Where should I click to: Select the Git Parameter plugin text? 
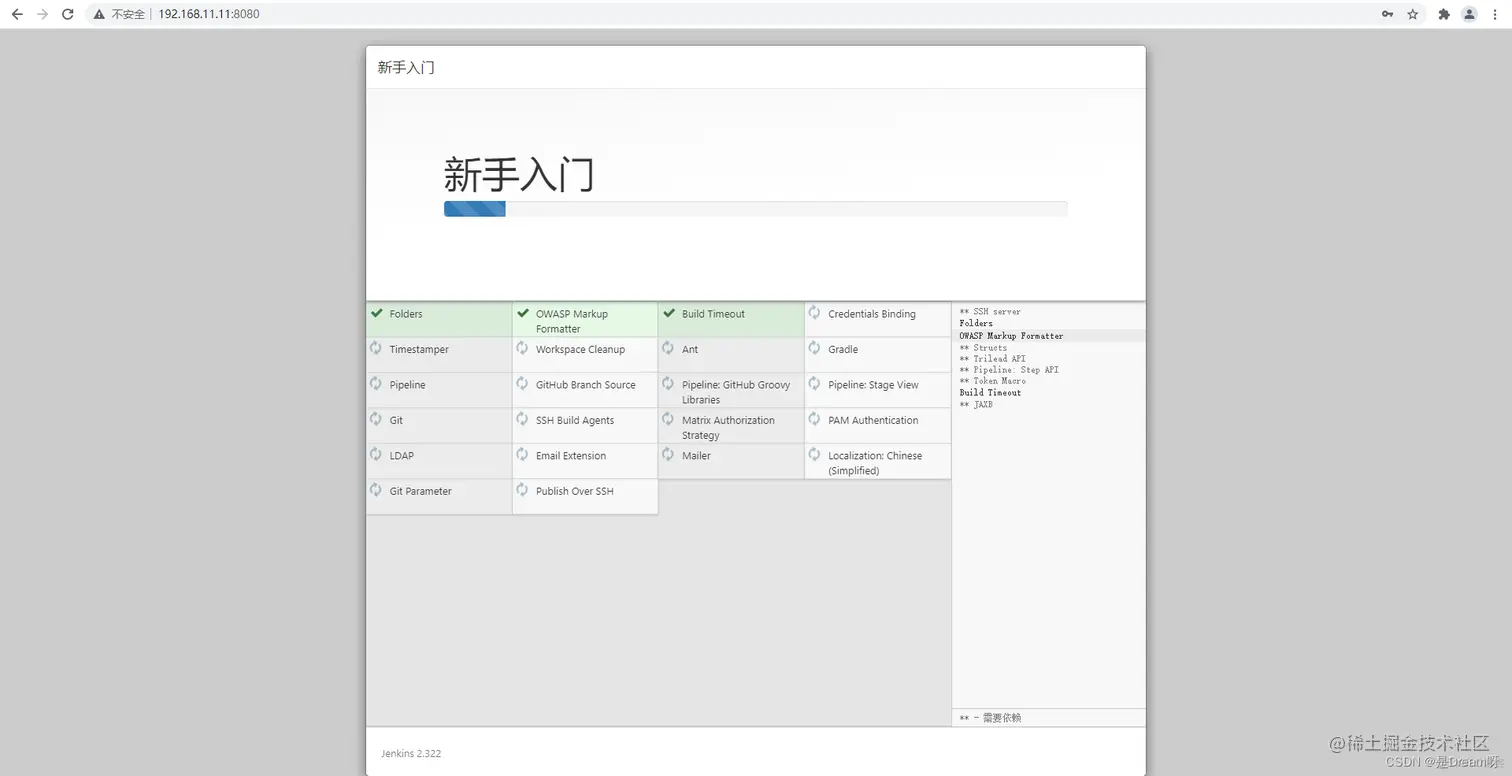[x=421, y=491]
